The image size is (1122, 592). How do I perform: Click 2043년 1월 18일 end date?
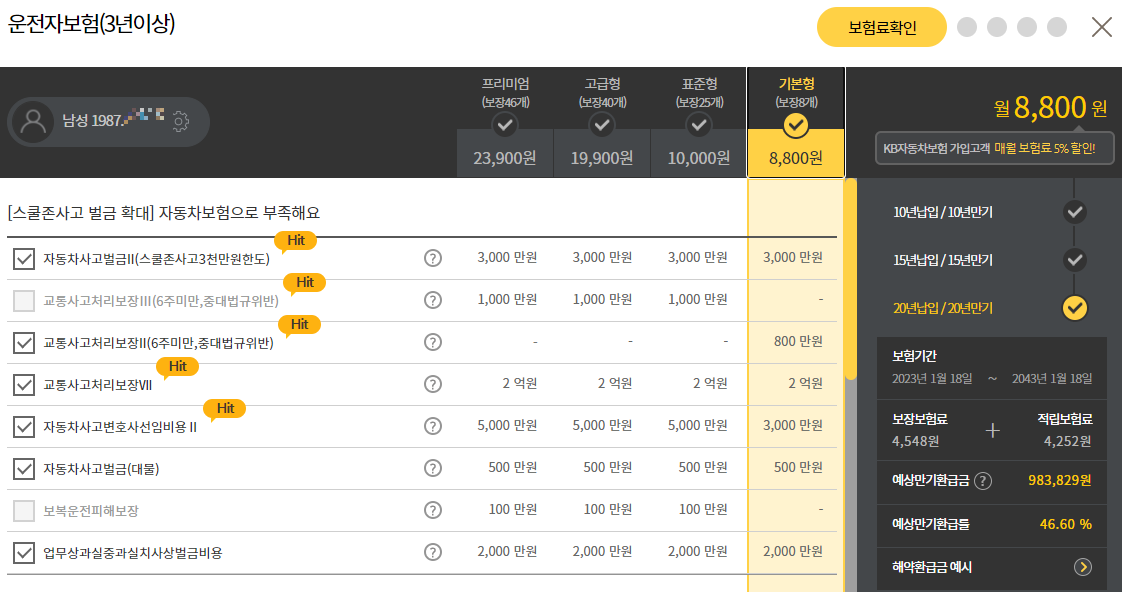(x=1052, y=379)
